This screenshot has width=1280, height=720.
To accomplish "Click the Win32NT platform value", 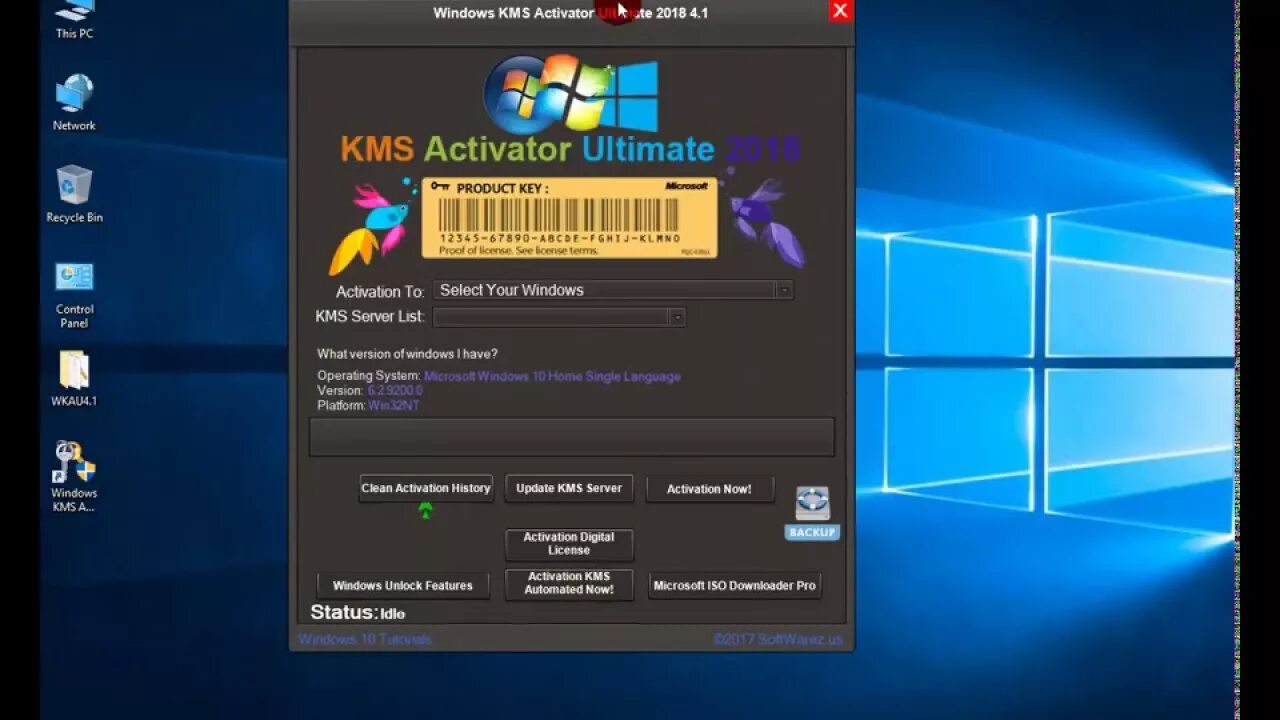I will point(393,405).
